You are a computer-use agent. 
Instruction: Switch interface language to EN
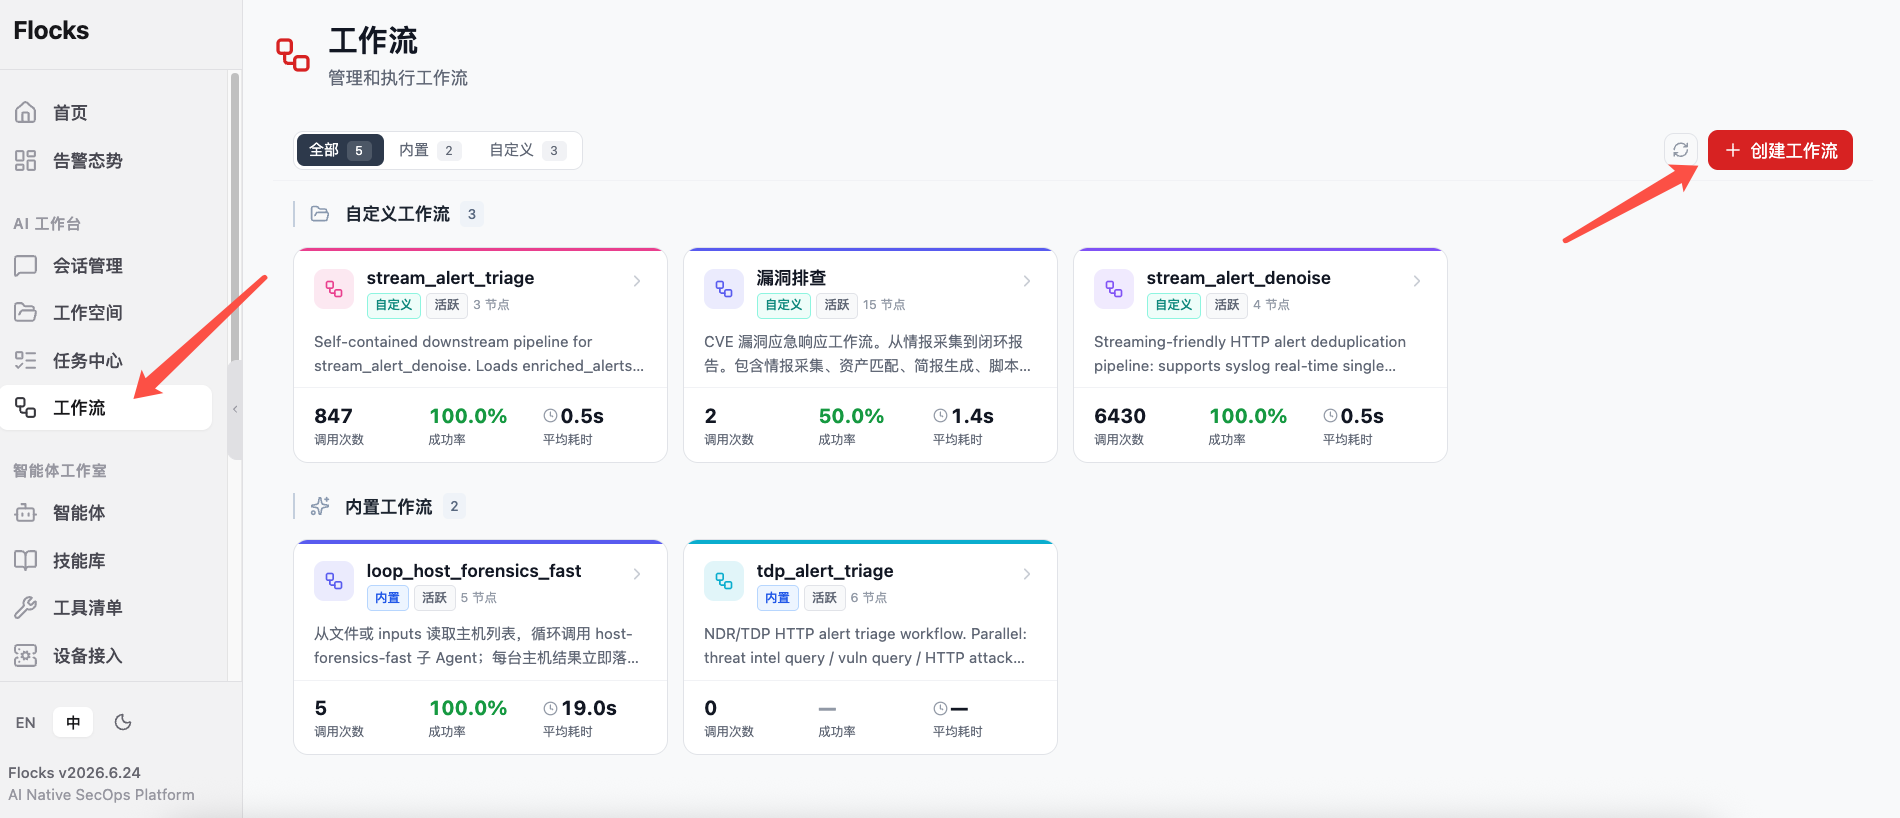[x=26, y=722]
